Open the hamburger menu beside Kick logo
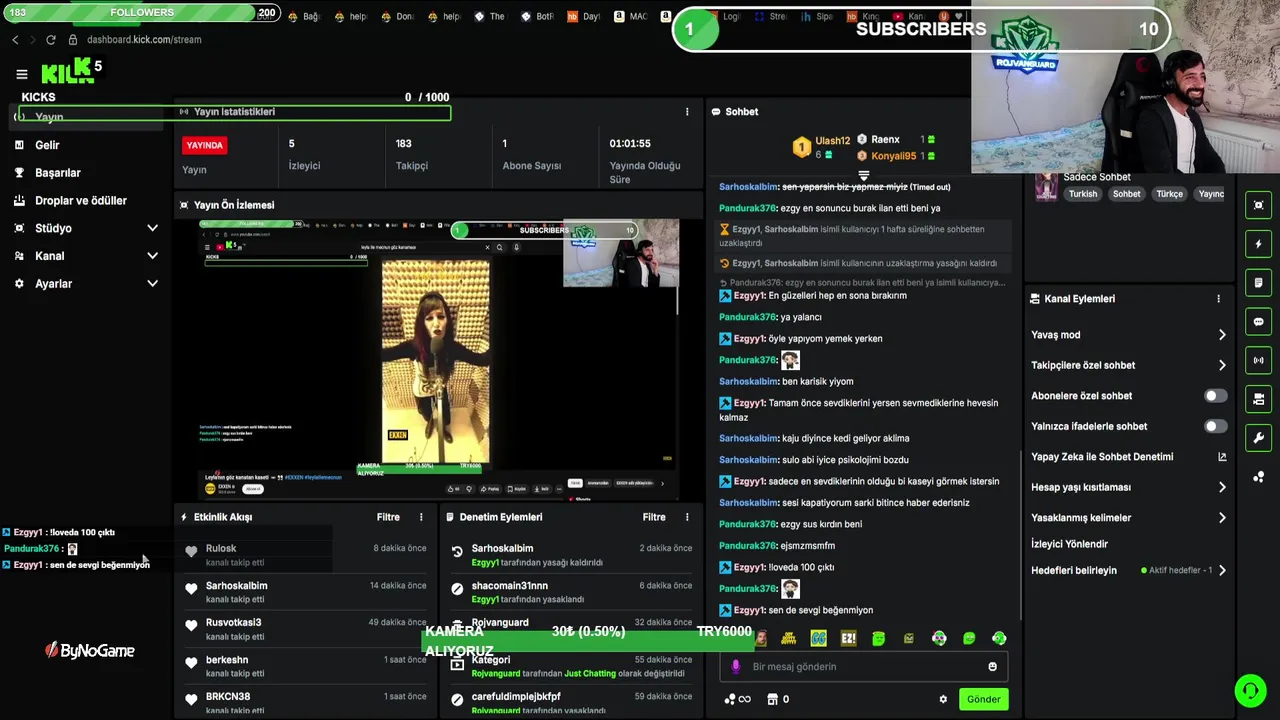 pyautogui.click(x=21, y=74)
